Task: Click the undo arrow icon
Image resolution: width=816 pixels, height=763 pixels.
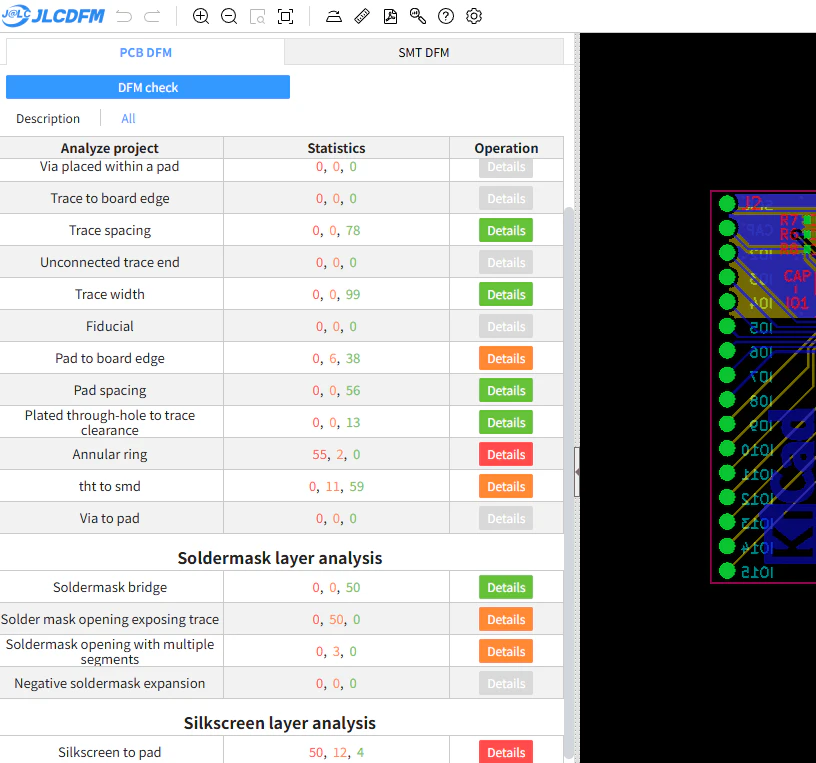Action: pyautogui.click(x=124, y=16)
